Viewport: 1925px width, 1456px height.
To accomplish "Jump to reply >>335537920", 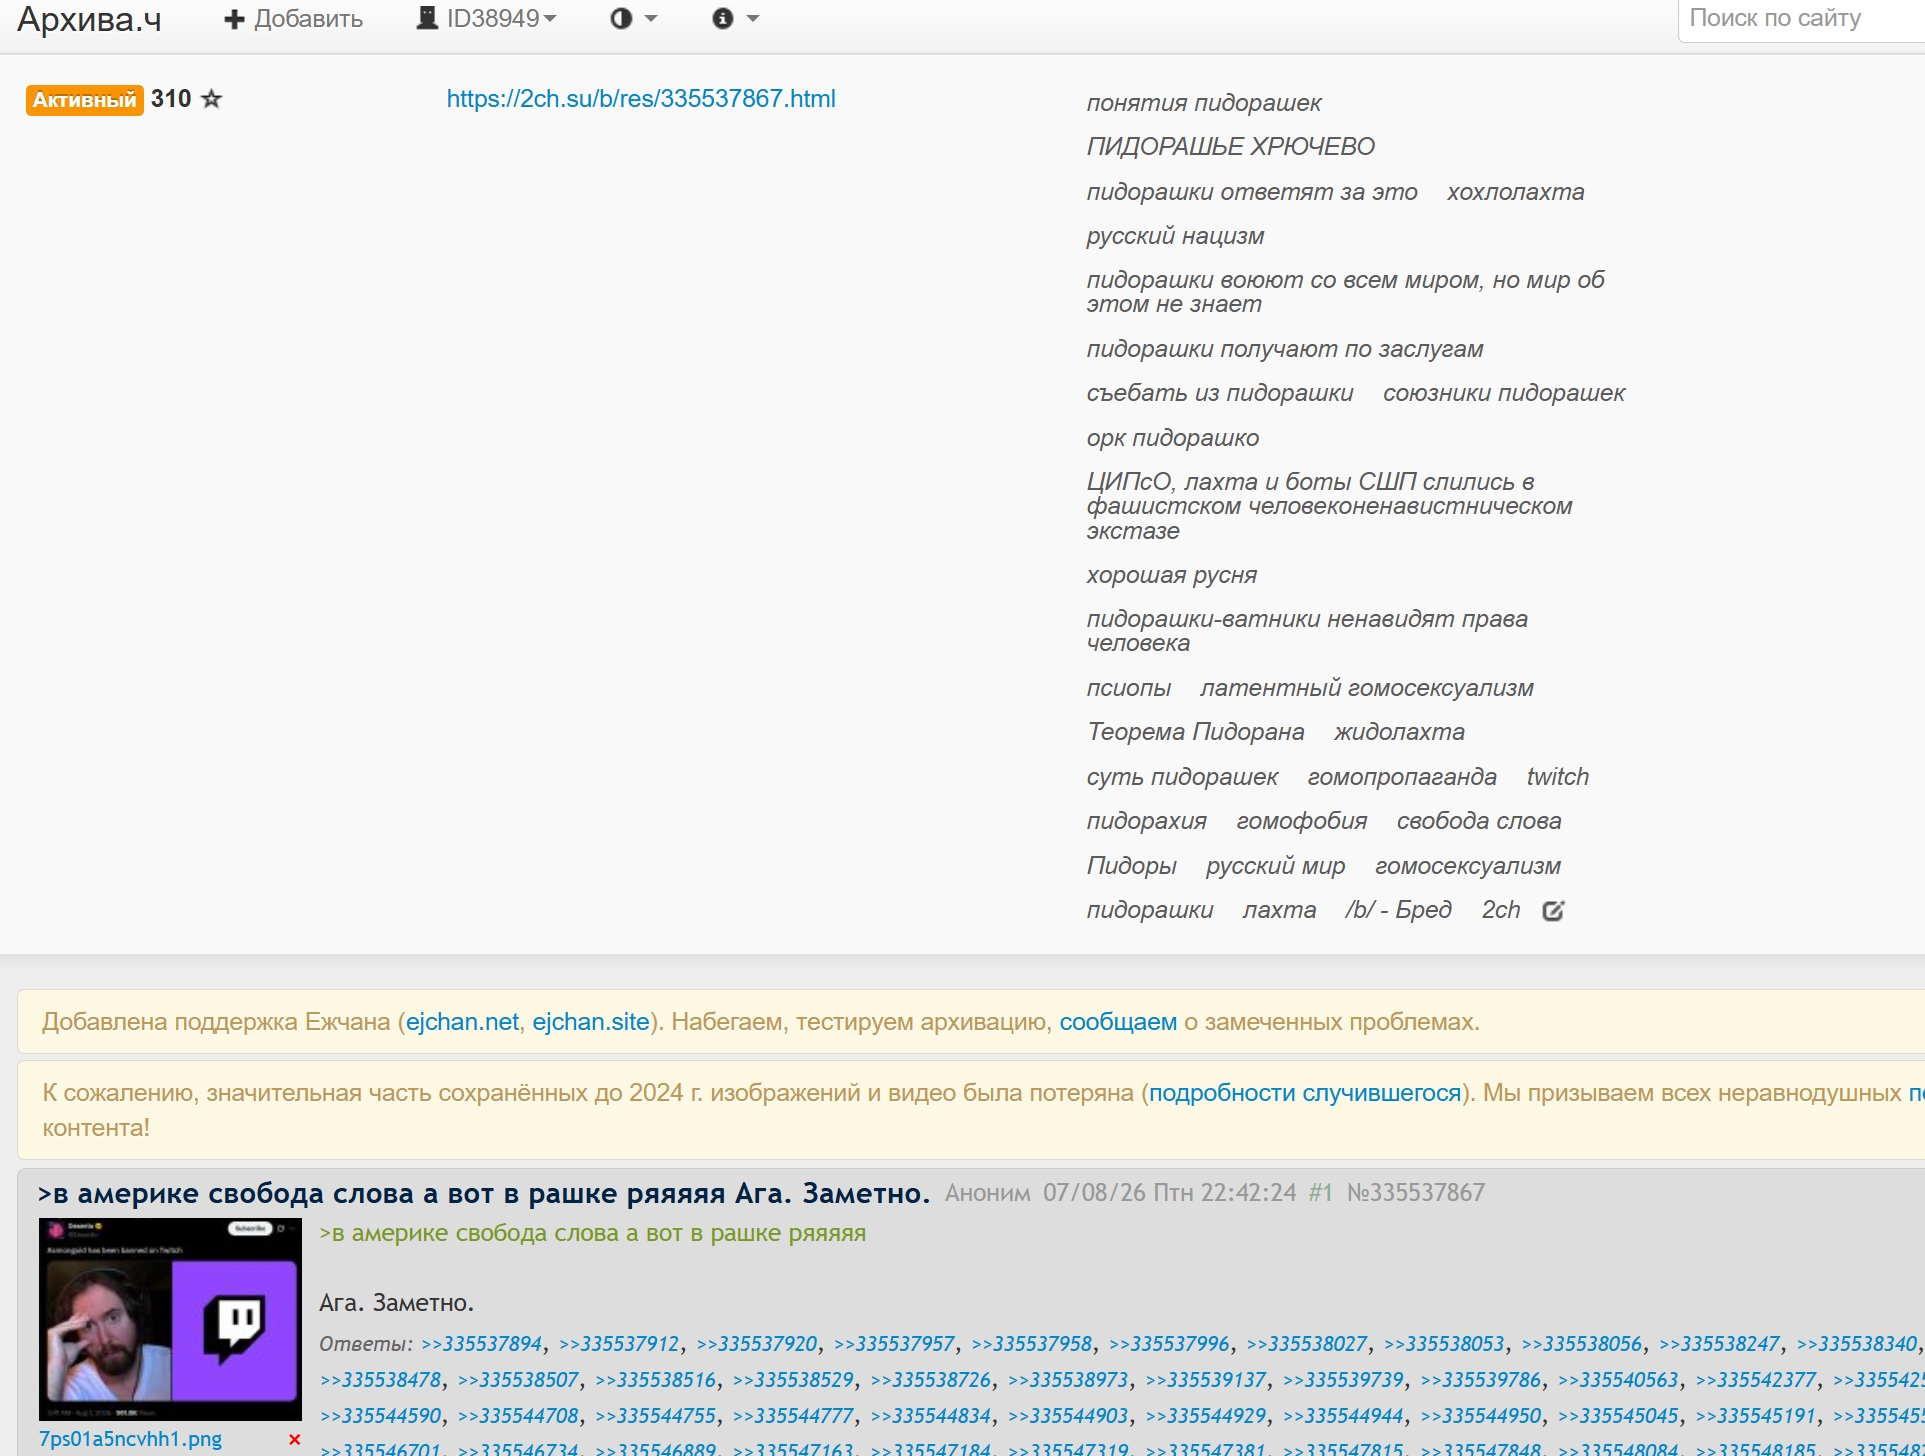I will point(757,1344).
